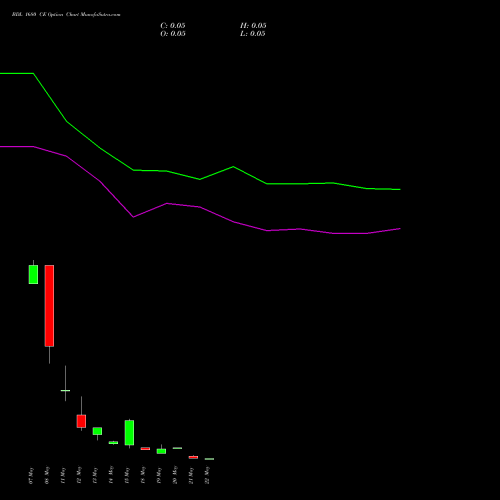The height and width of the screenshot is (500, 500).
Task: Click the "12 May" date label
Action: [x=79, y=475]
